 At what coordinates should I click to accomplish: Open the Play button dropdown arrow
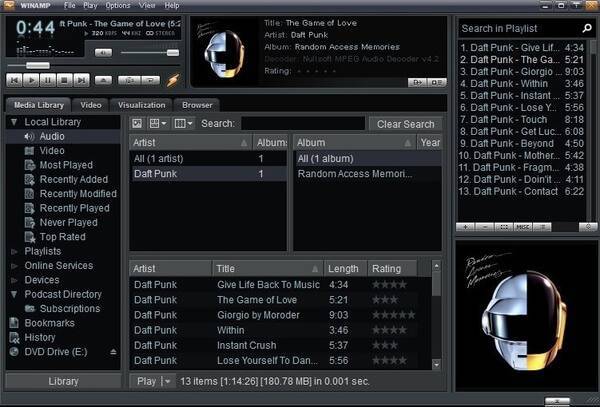tap(168, 381)
